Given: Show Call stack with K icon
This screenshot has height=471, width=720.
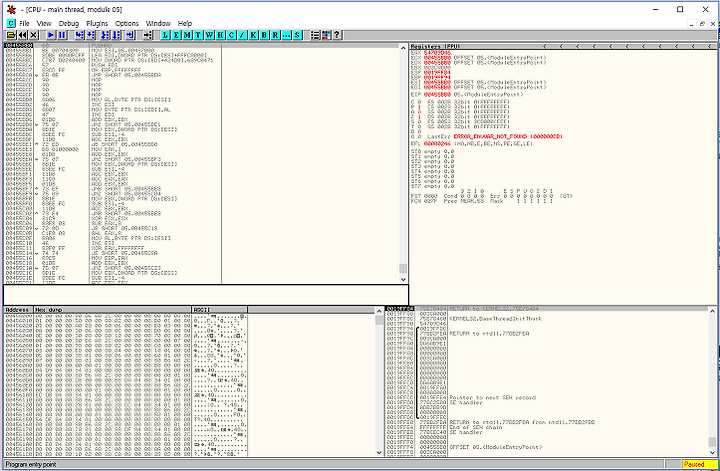Looking at the screenshot, I should [x=253, y=35].
